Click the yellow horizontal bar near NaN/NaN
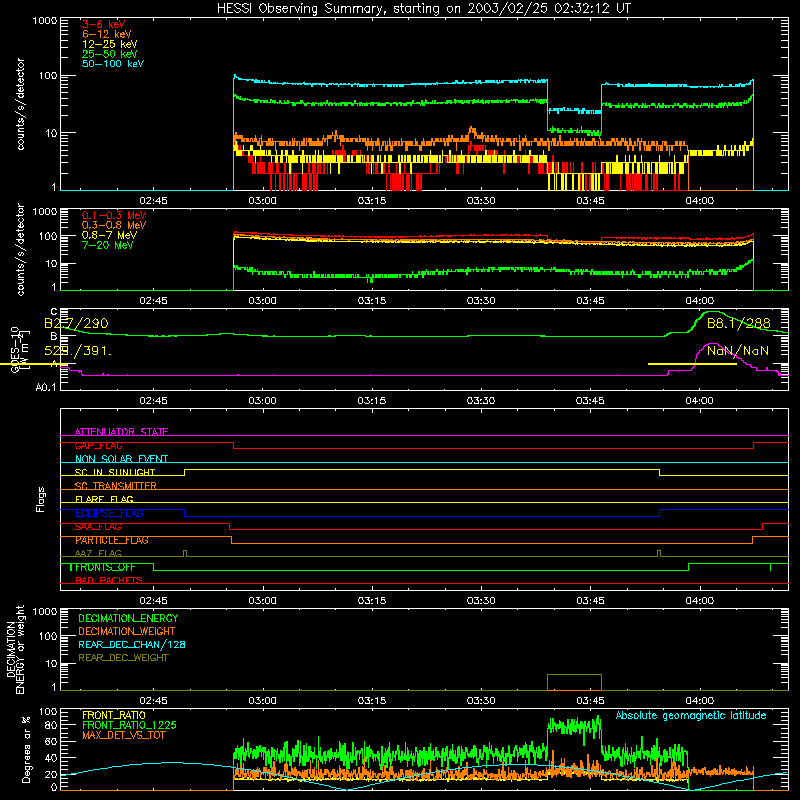 (x=692, y=364)
